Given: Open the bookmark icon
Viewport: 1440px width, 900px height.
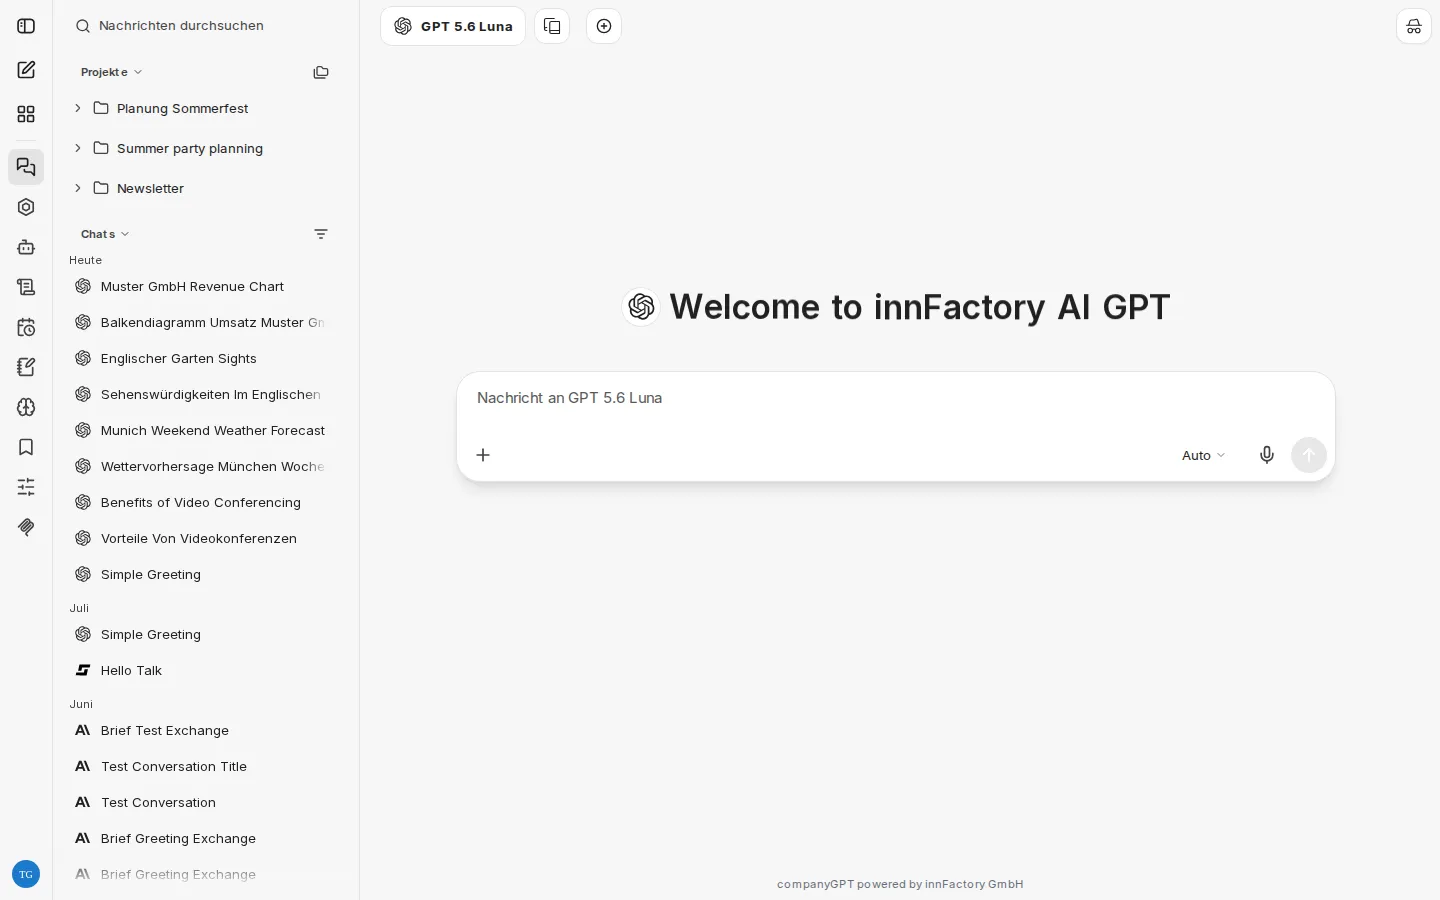Looking at the screenshot, I should [26, 447].
